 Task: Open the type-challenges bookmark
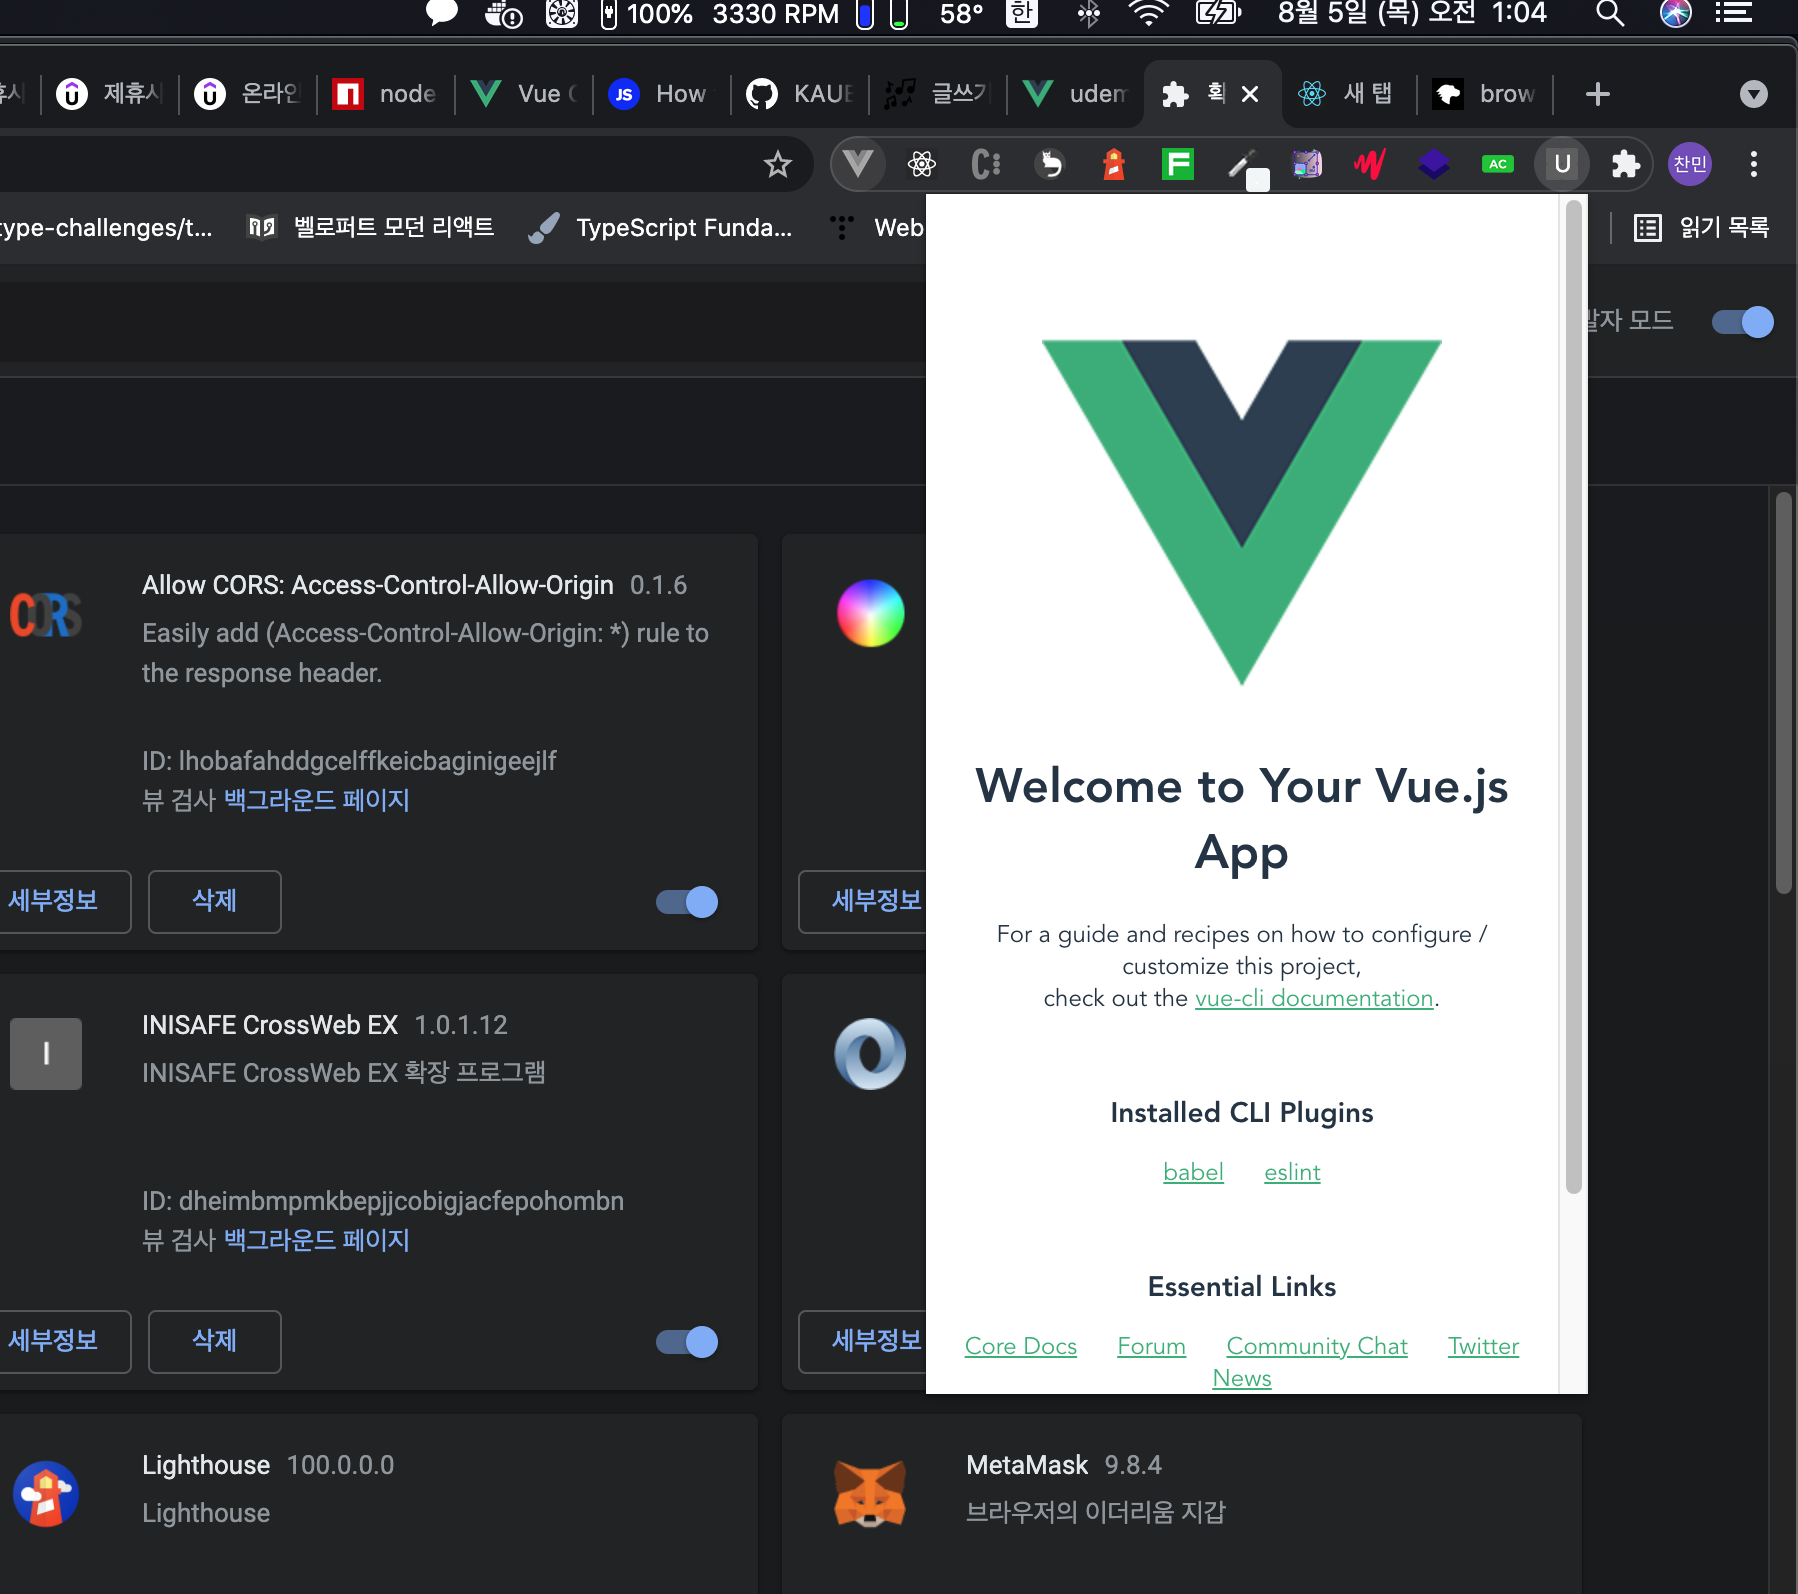pyautogui.click(x=106, y=228)
